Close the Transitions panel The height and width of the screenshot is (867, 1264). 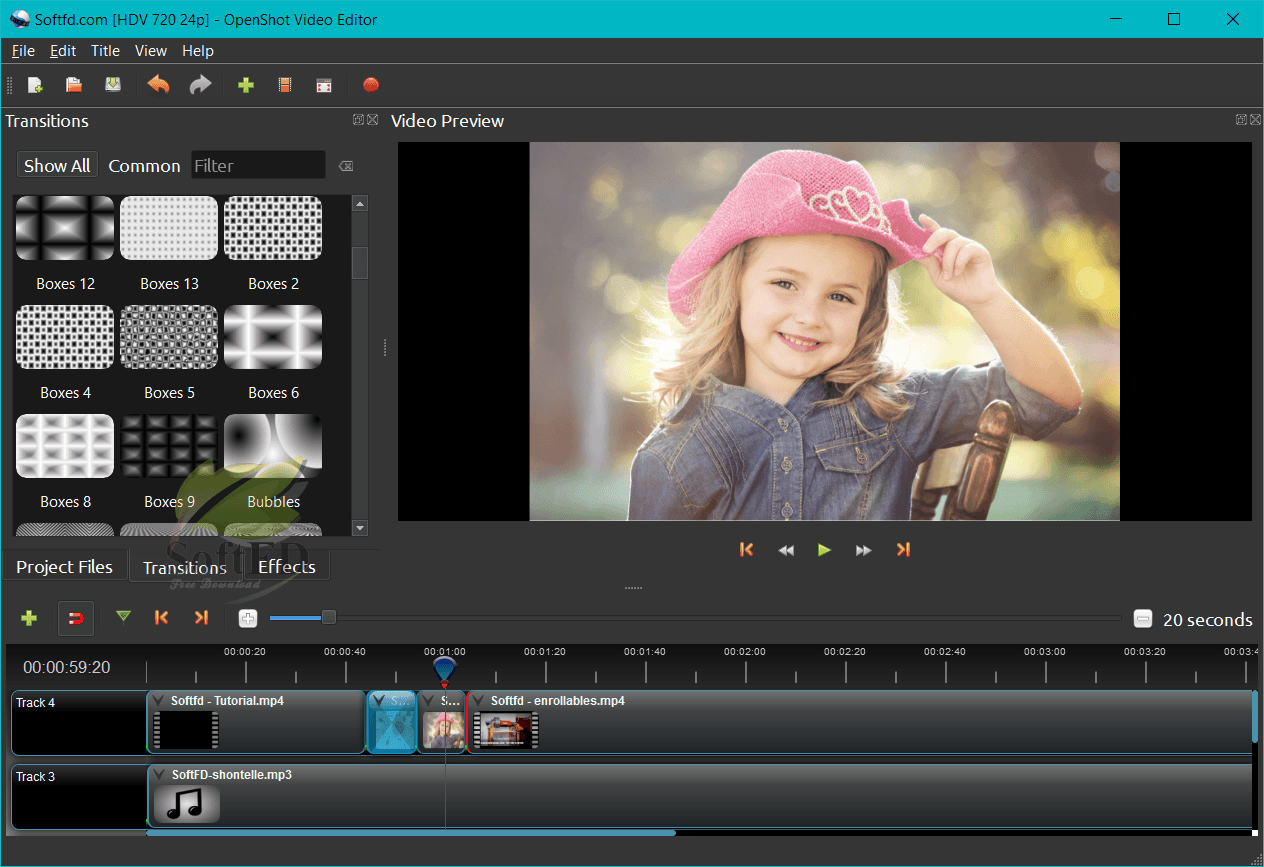coord(373,120)
